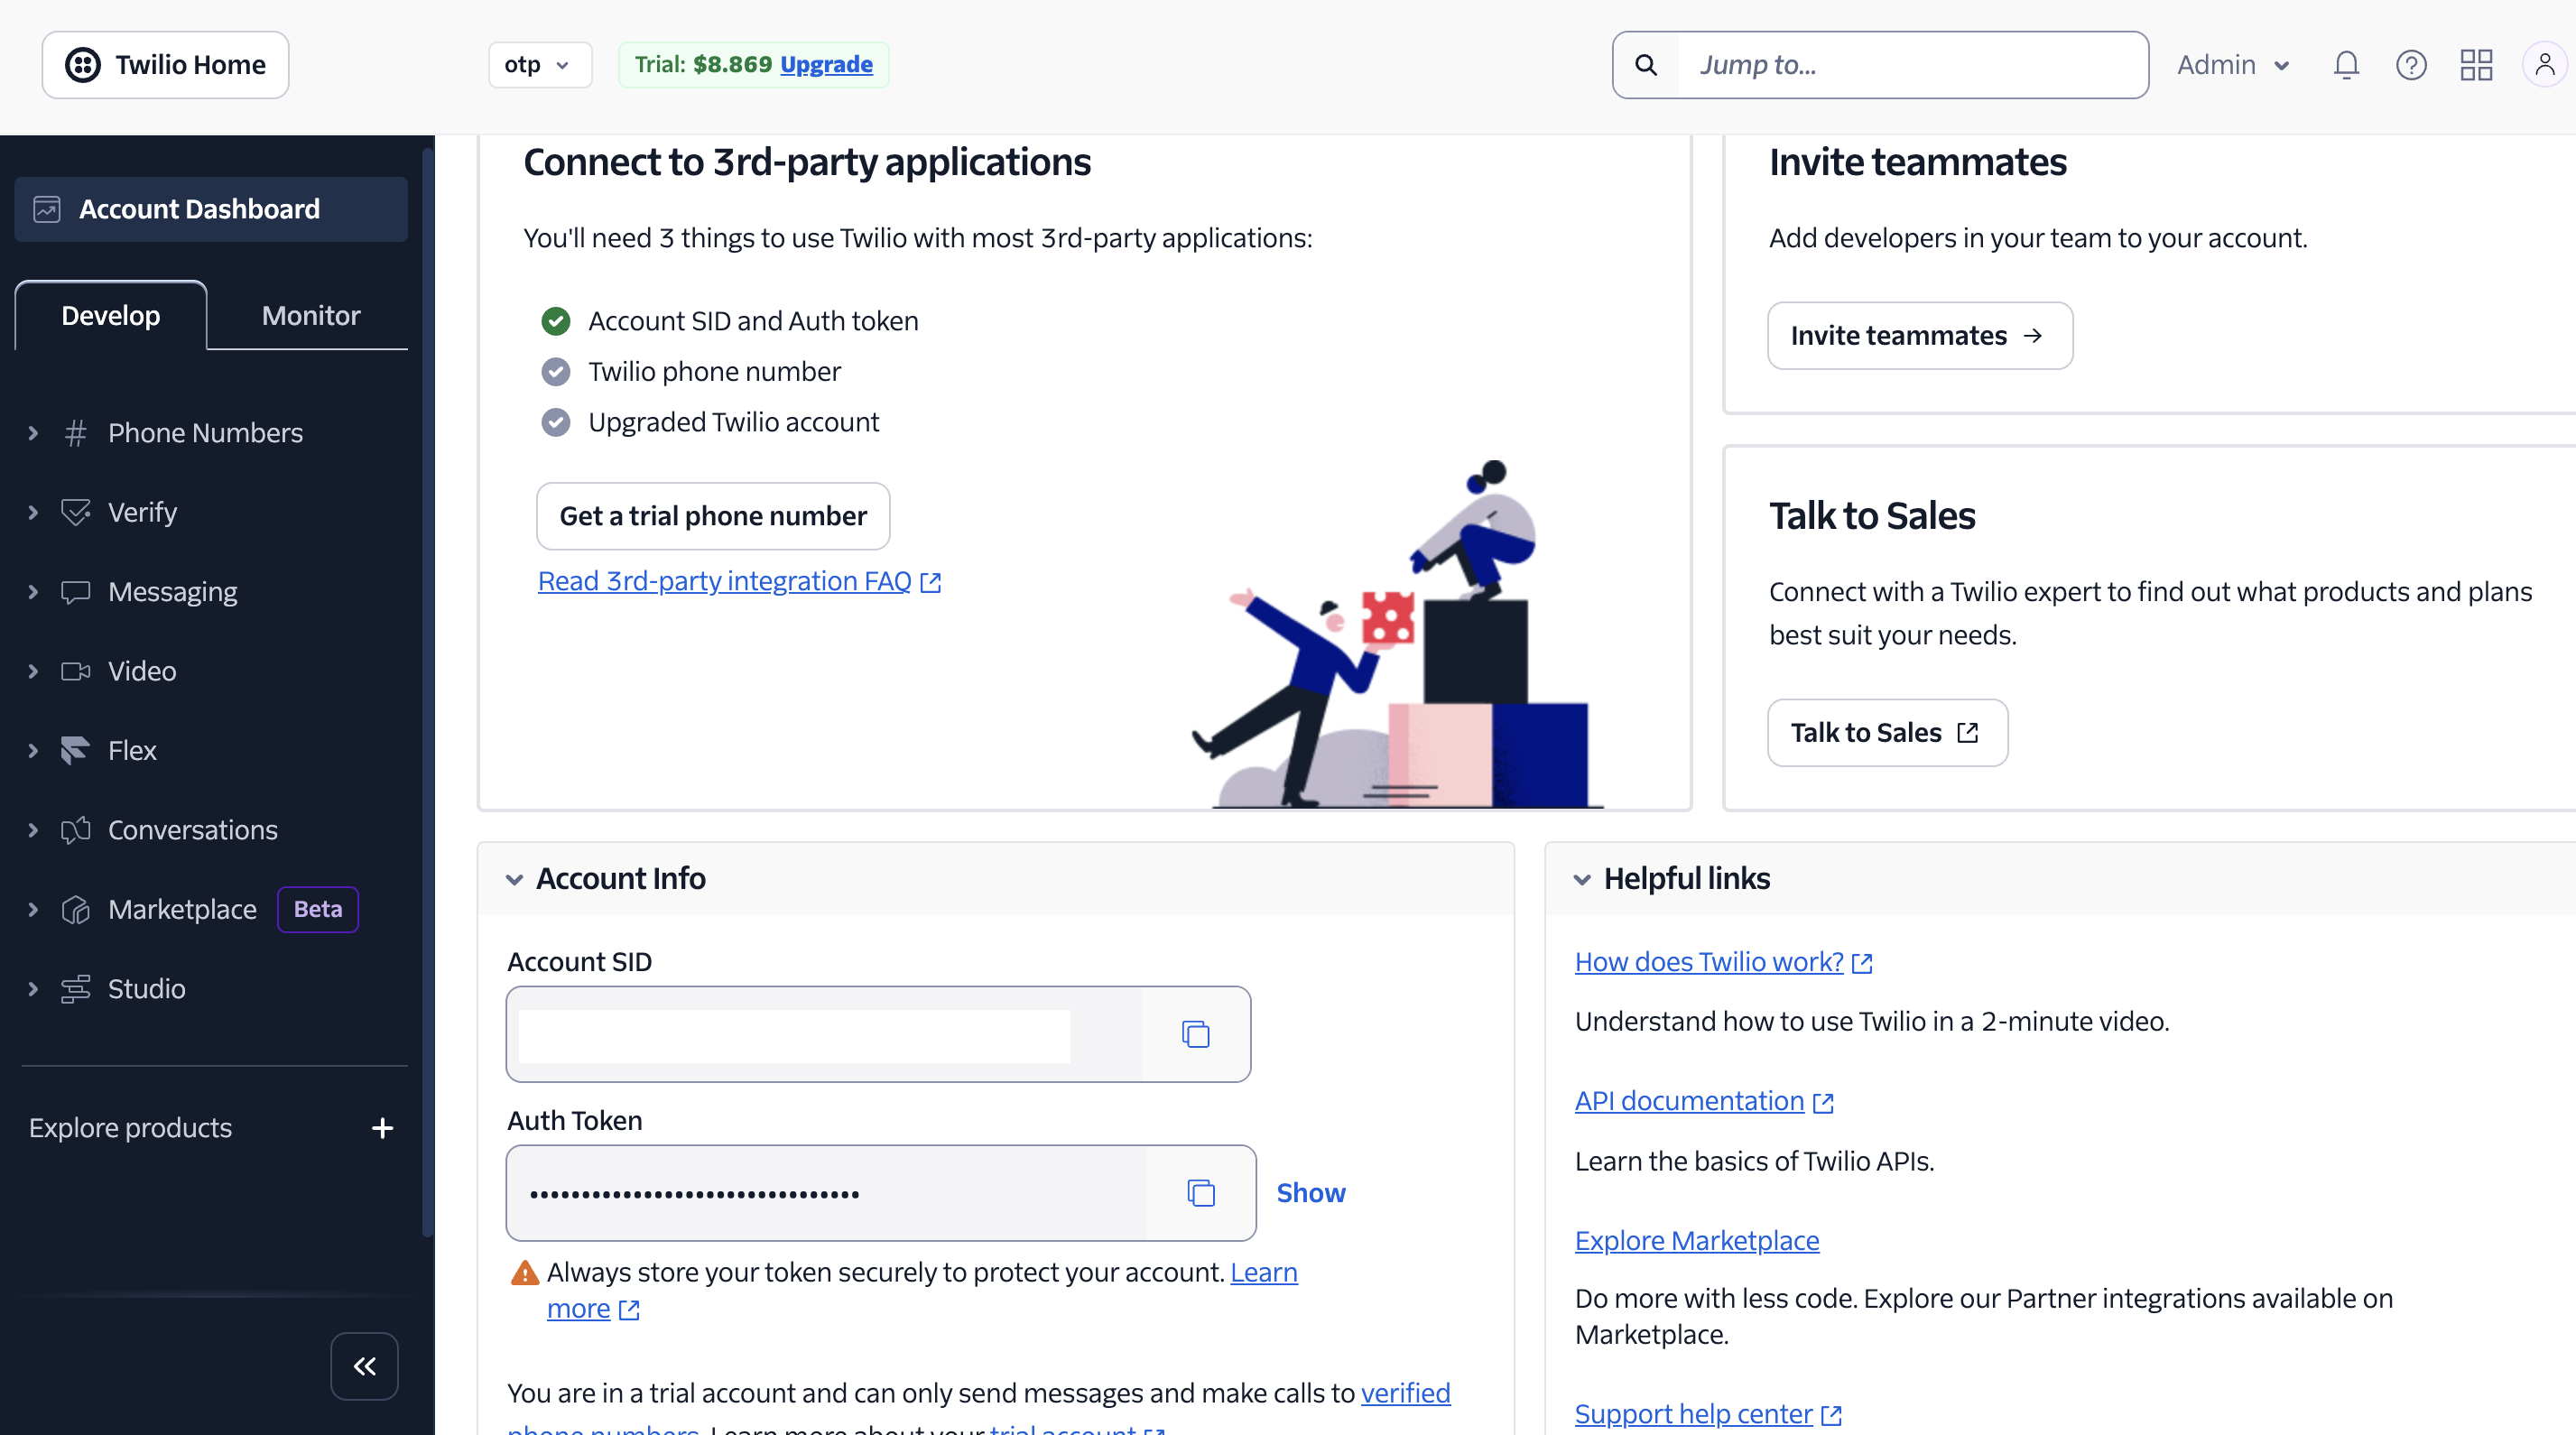
Task: Switch to the Monitor tab
Action: pyautogui.click(x=311, y=316)
